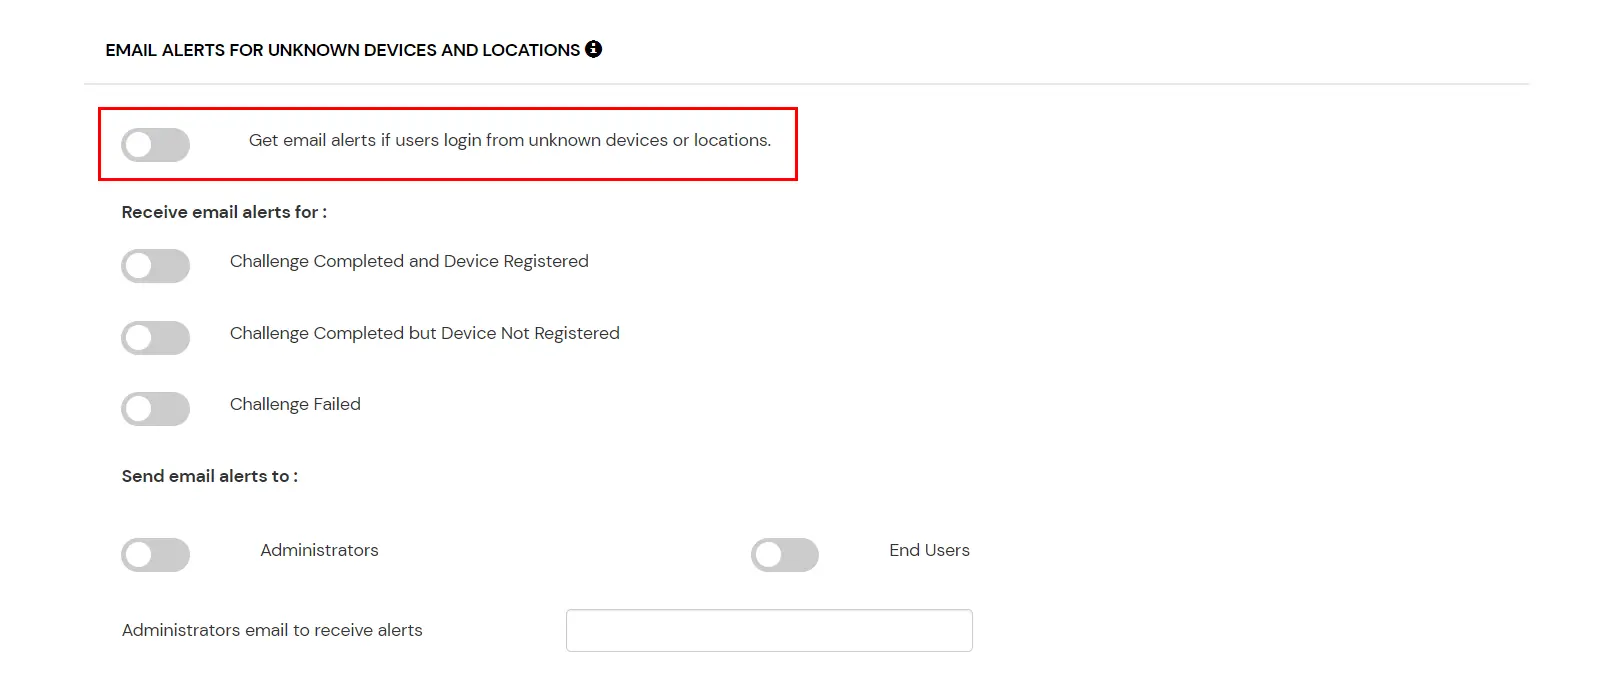The image size is (1606, 696).
Task: Click Get email alerts description text
Action: point(510,140)
